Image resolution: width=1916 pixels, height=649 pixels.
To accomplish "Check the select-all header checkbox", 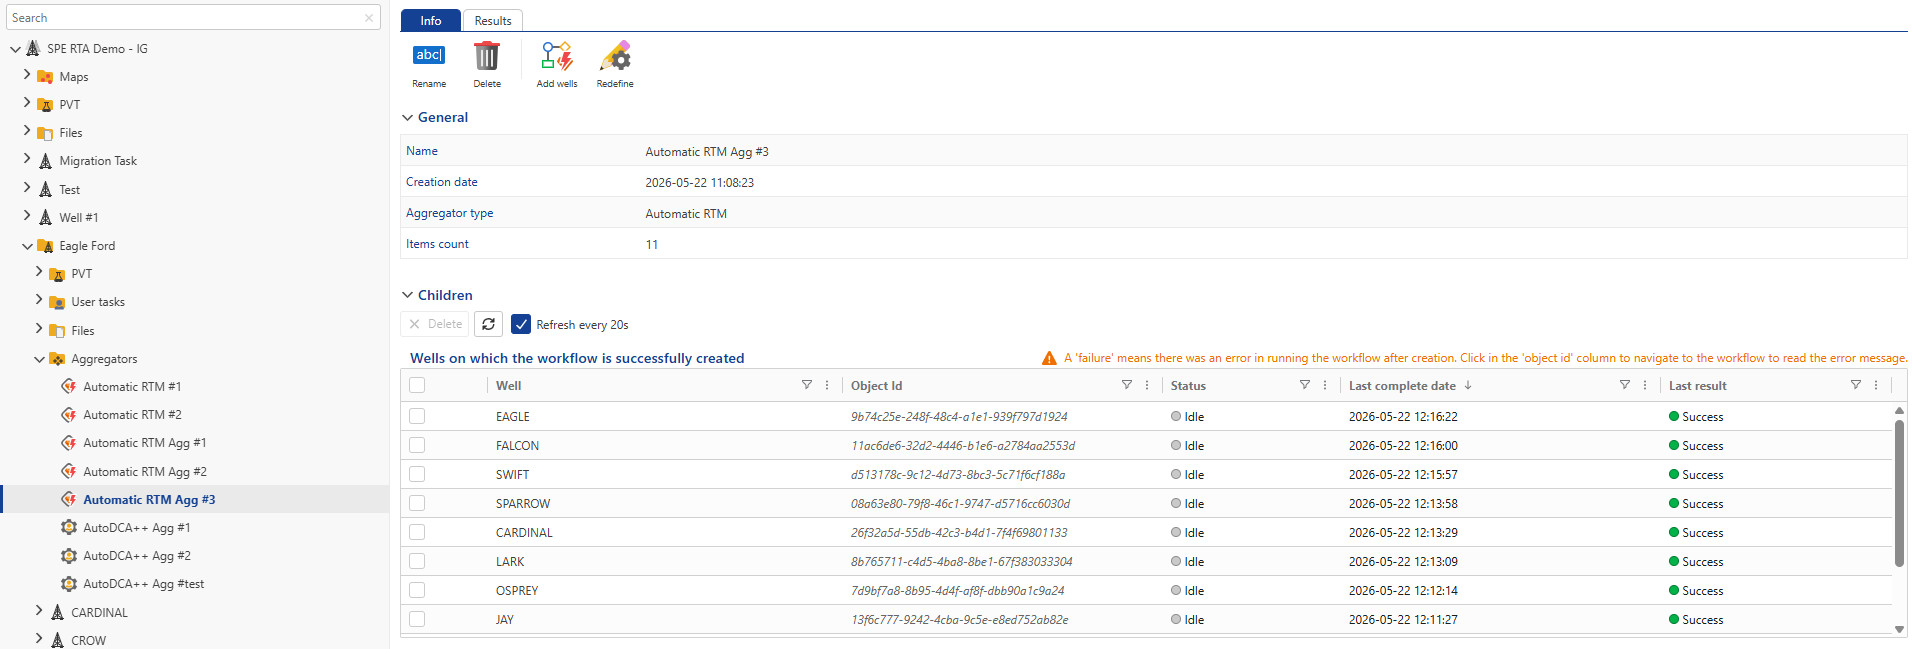I will 417,385.
